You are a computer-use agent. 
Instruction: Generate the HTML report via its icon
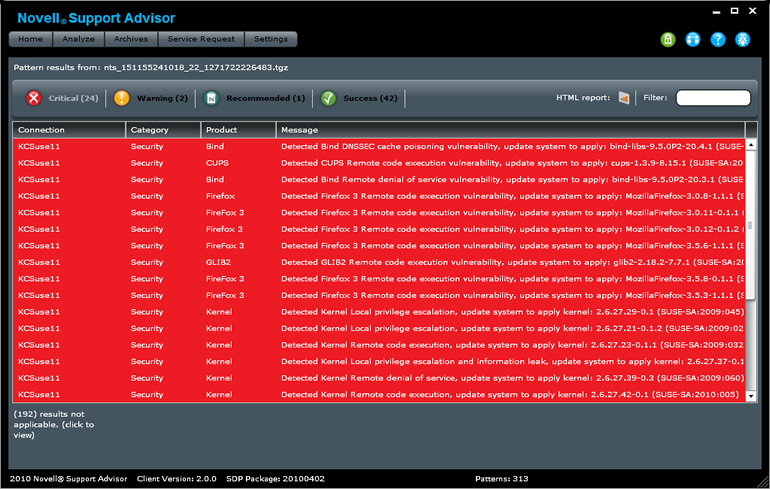point(624,98)
